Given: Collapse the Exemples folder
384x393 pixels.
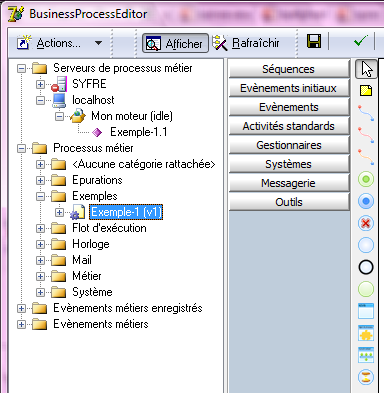Looking at the screenshot, I should [40, 196].
